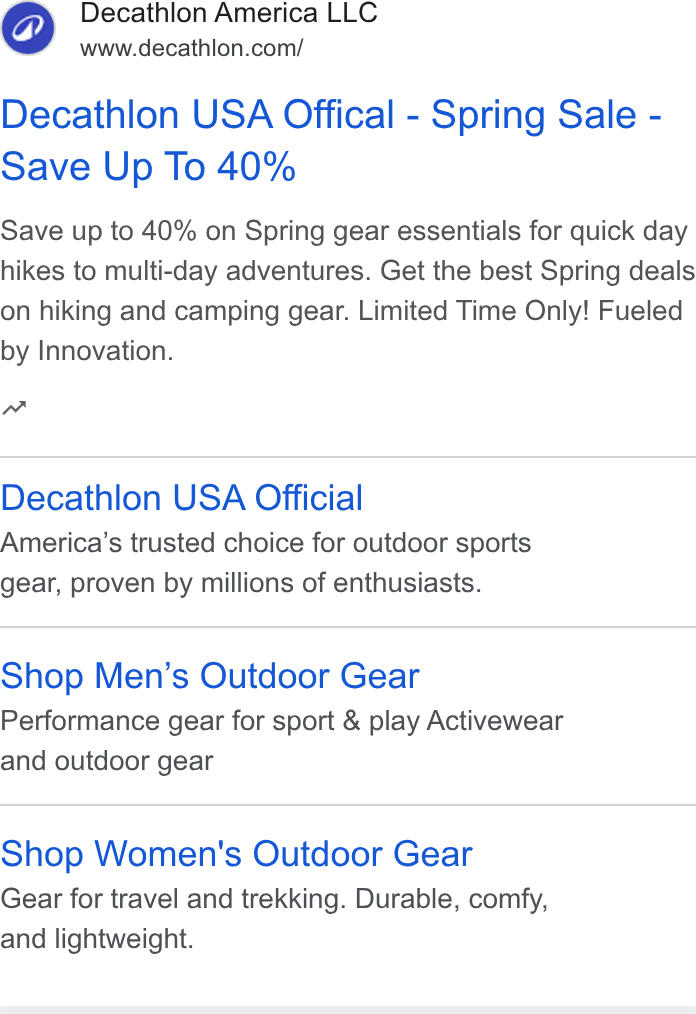Open the "Shop Women's Outdoor Gear" sitelink
696x1014 pixels.
coord(237,854)
